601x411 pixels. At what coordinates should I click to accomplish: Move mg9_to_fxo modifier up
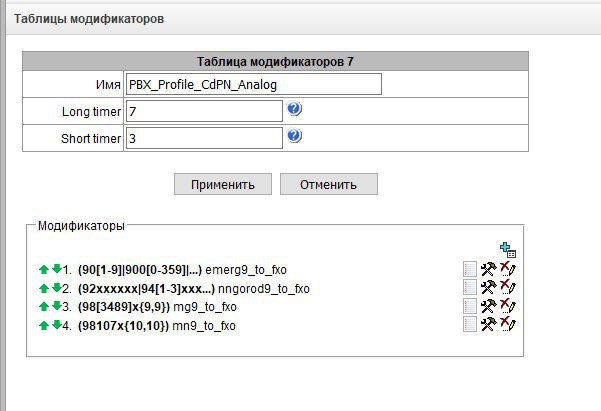tap(44, 306)
